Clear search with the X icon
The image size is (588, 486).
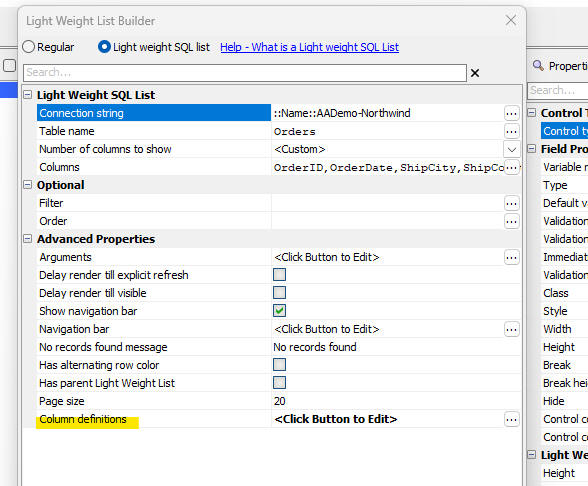point(475,73)
